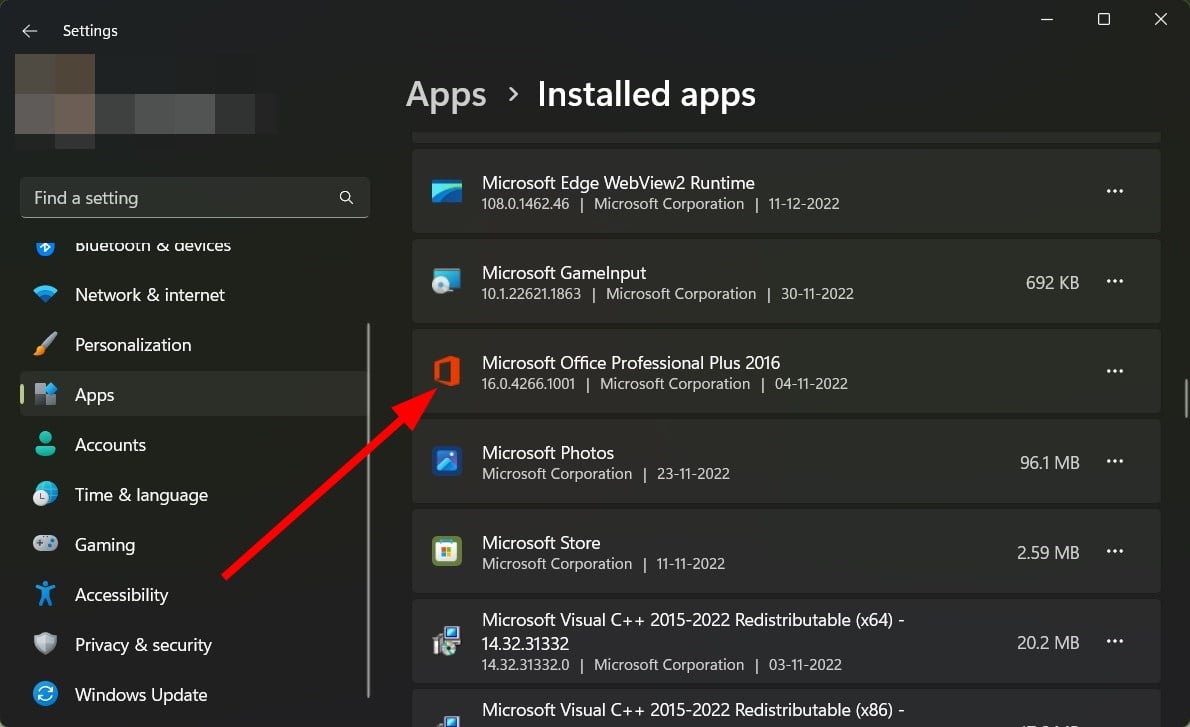Click the search magnifier icon

click(x=346, y=198)
